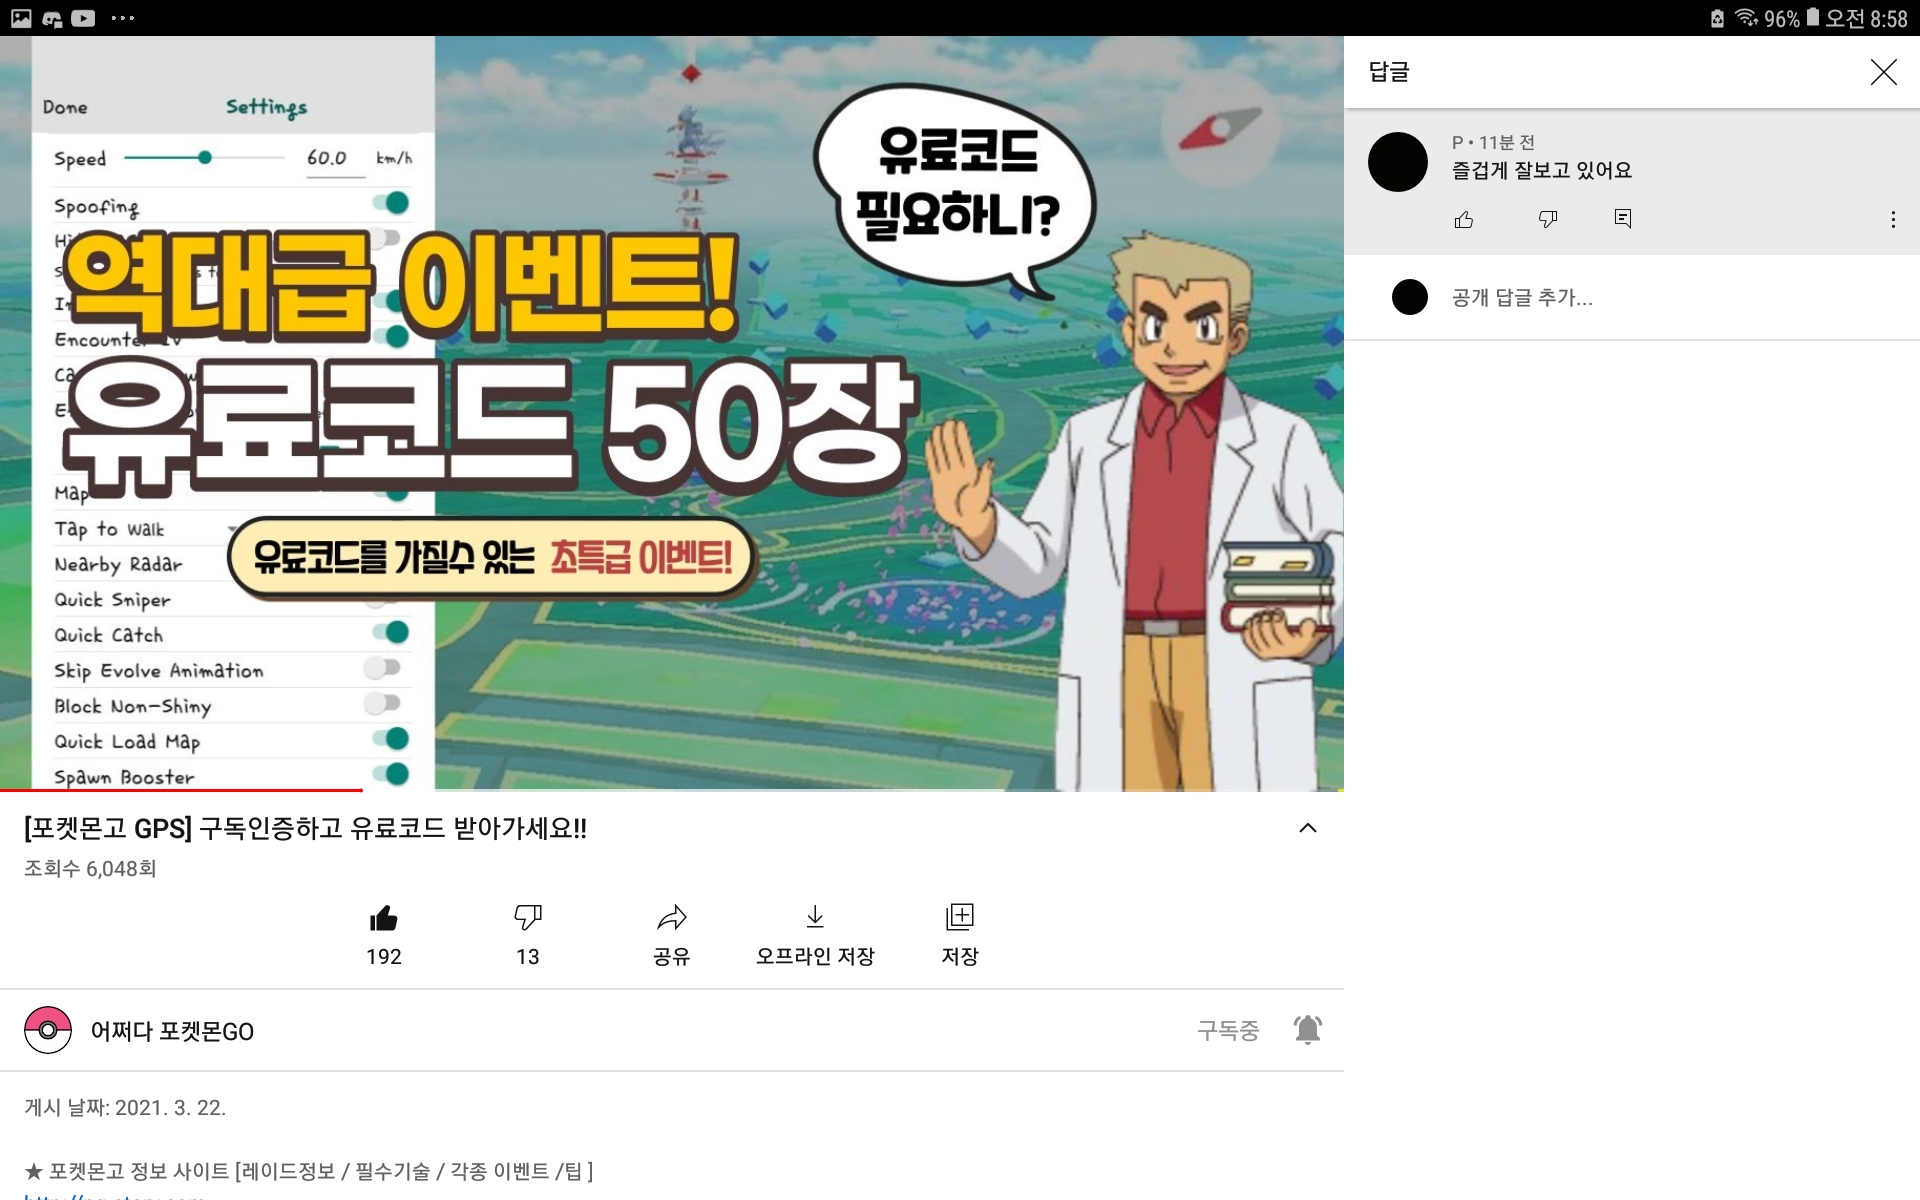This screenshot has height=1200, width=1920.
Task: Toggle 구독중 subscription button
Action: coord(1228,1030)
